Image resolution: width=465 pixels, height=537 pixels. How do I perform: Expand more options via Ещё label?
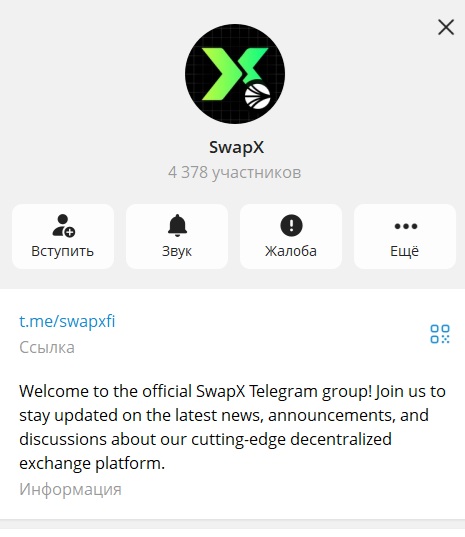(404, 251)
